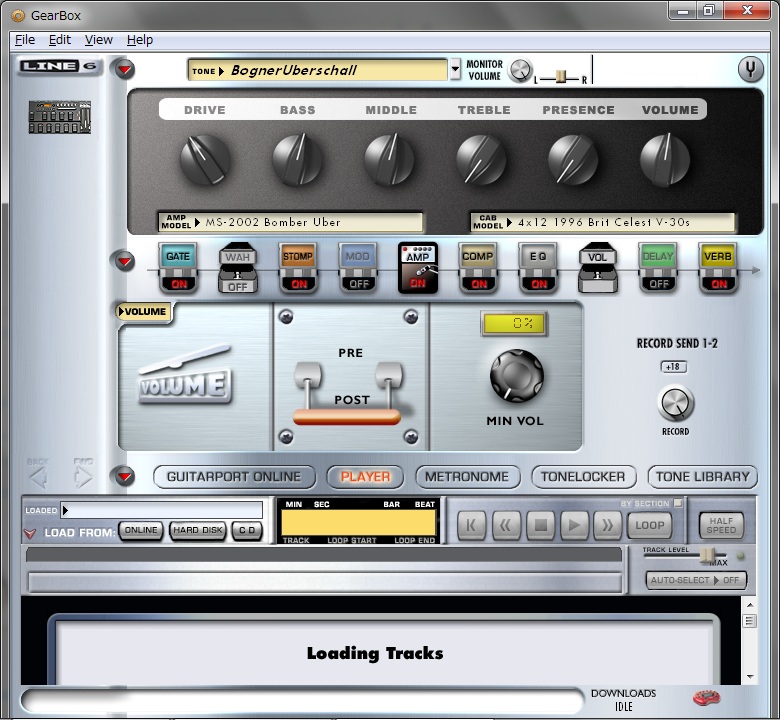This screenshot has height=720, width=780.
Task: Enable the BY SECTION checkbox
Action: pyautogui.click(x=678, y=503)
